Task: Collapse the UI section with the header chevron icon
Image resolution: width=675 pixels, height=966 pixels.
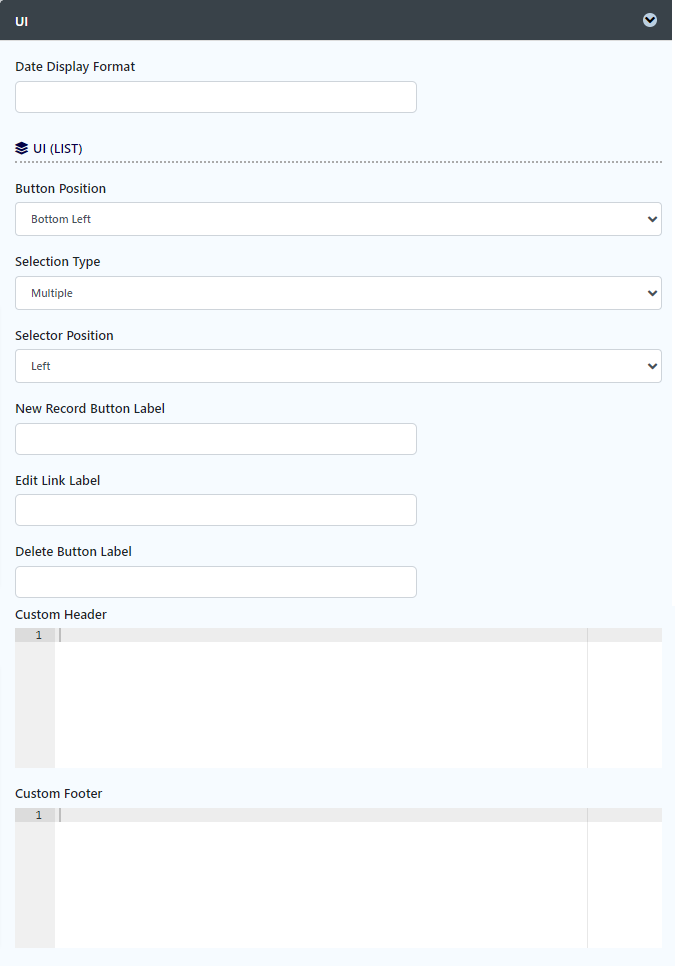Action: click(650, 20)
